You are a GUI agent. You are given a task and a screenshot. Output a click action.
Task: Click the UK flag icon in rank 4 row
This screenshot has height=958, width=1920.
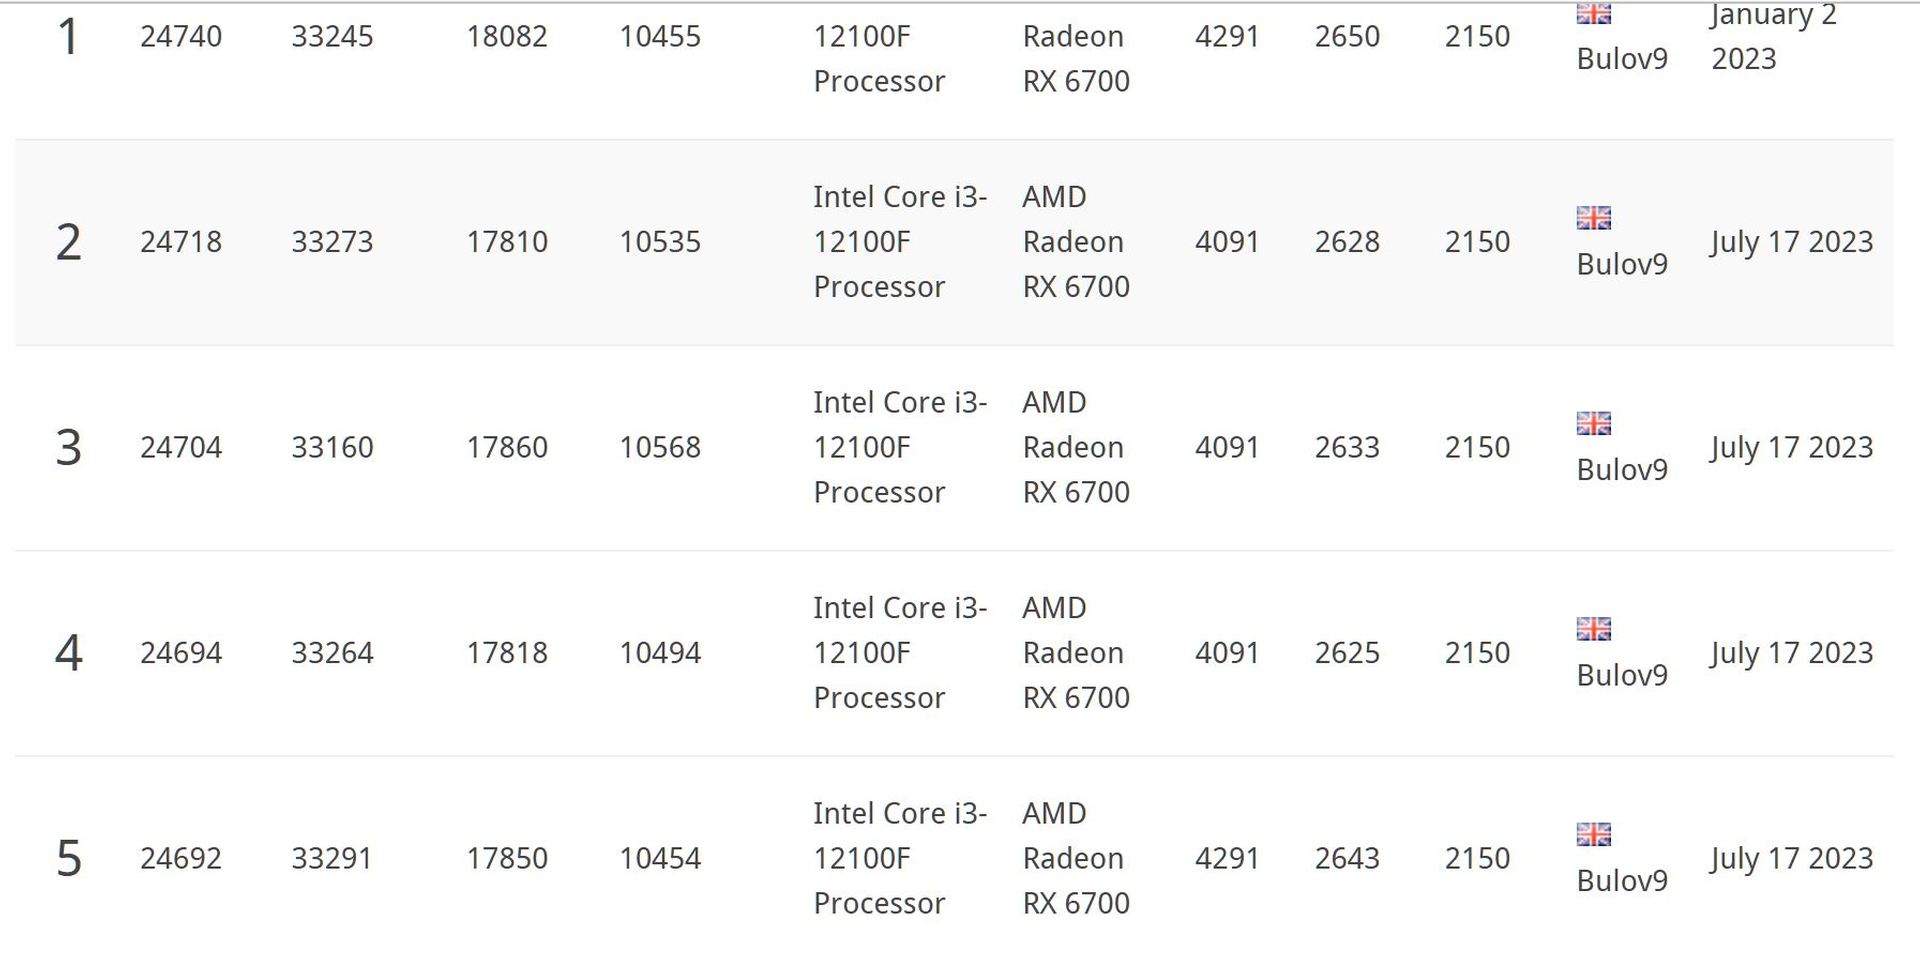tap(1593, 629)
